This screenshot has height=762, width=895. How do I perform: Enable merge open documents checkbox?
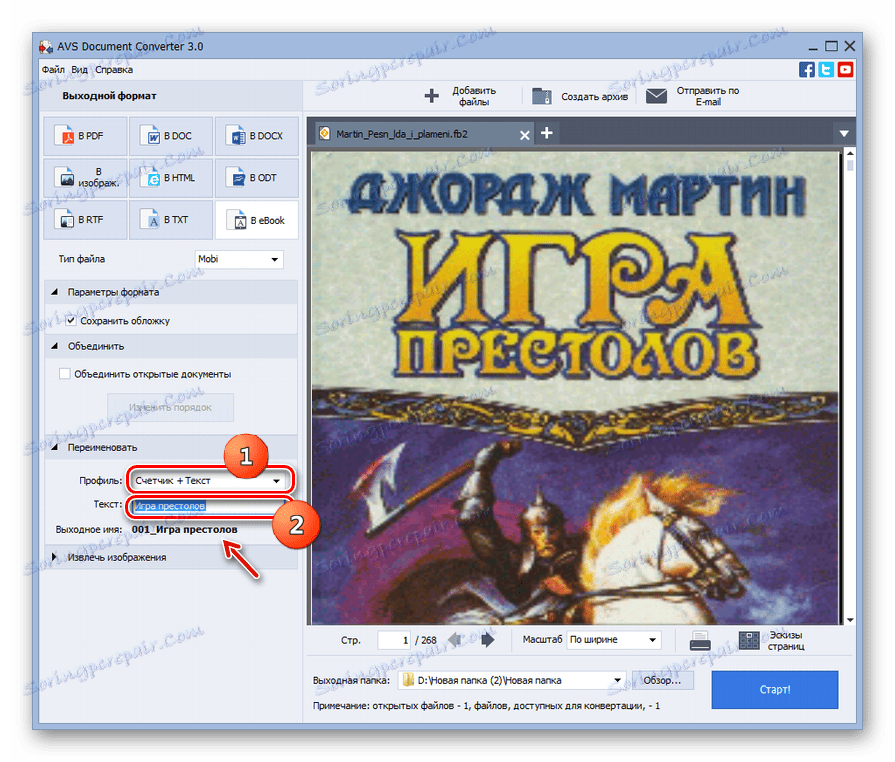tap(64, 374)
